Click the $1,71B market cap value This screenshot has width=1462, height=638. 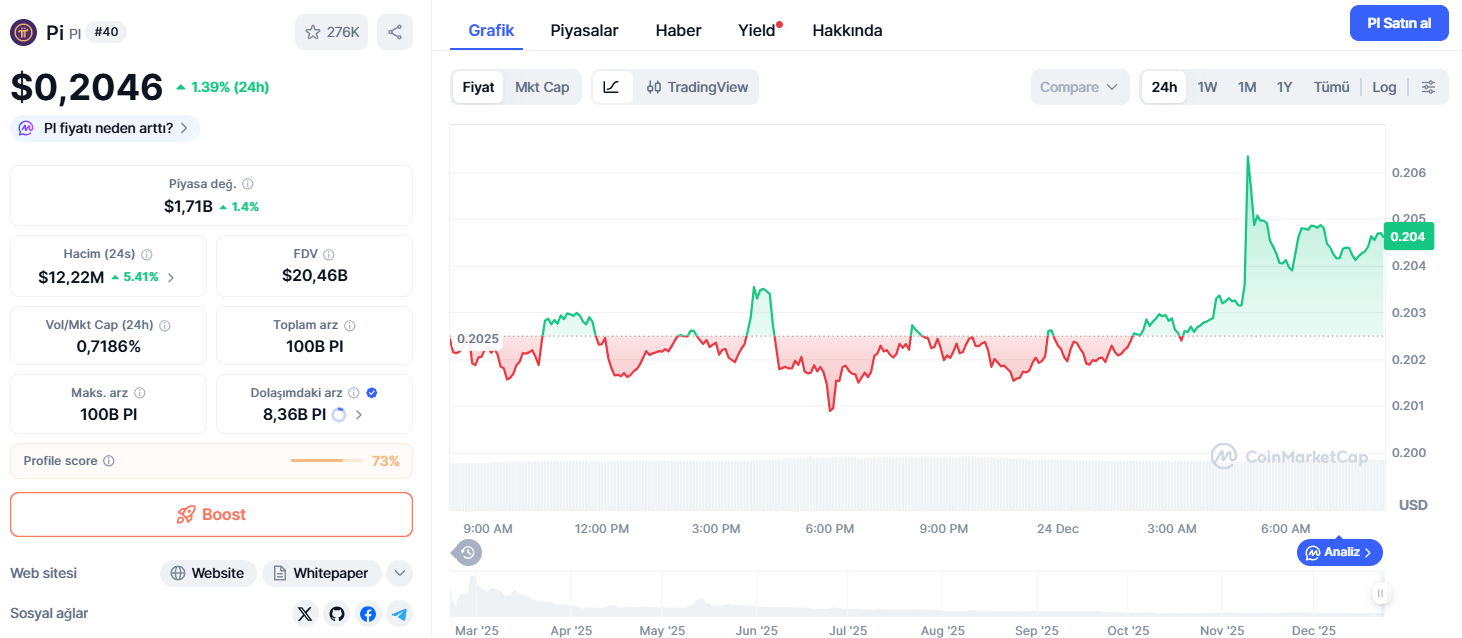[188, 206]
